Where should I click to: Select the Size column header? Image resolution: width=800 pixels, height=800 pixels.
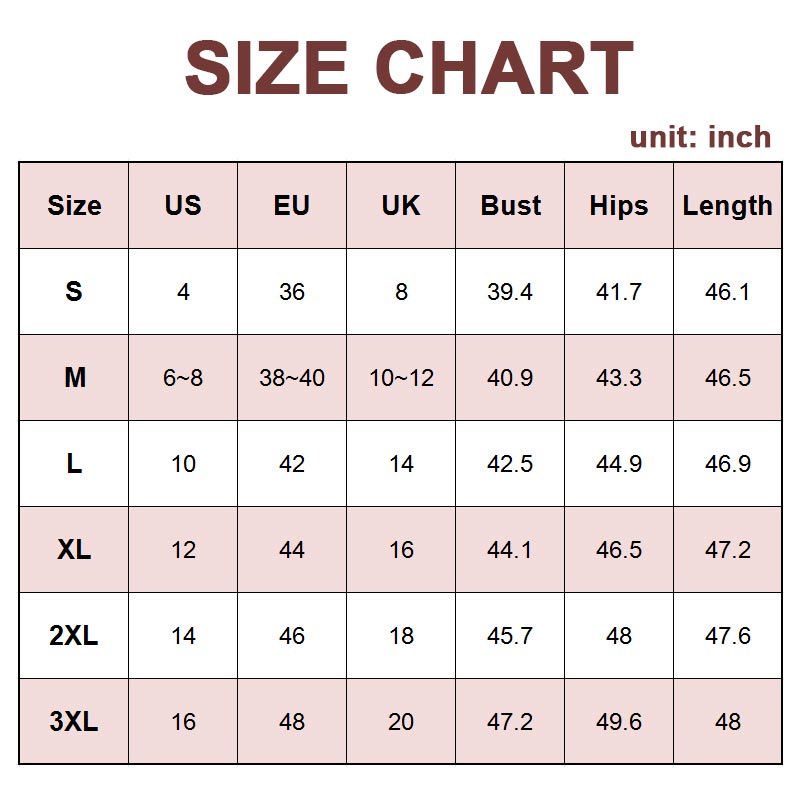click(x=74, y=206)
